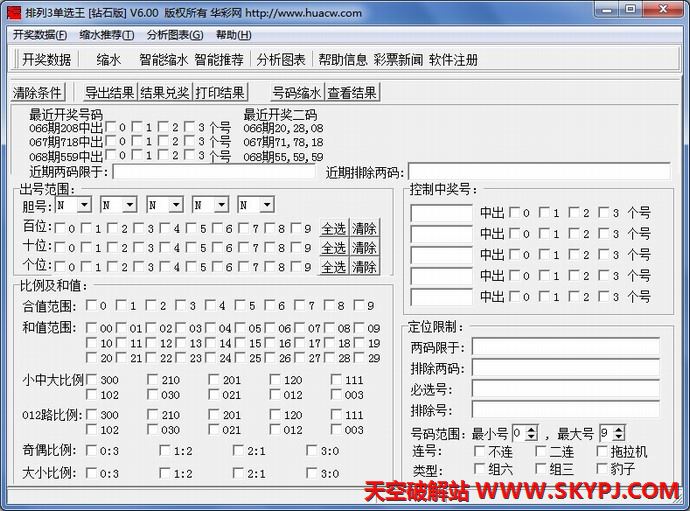690x511 pixels.
Task: Click the 必选号 text field
Action: [565, 389]
